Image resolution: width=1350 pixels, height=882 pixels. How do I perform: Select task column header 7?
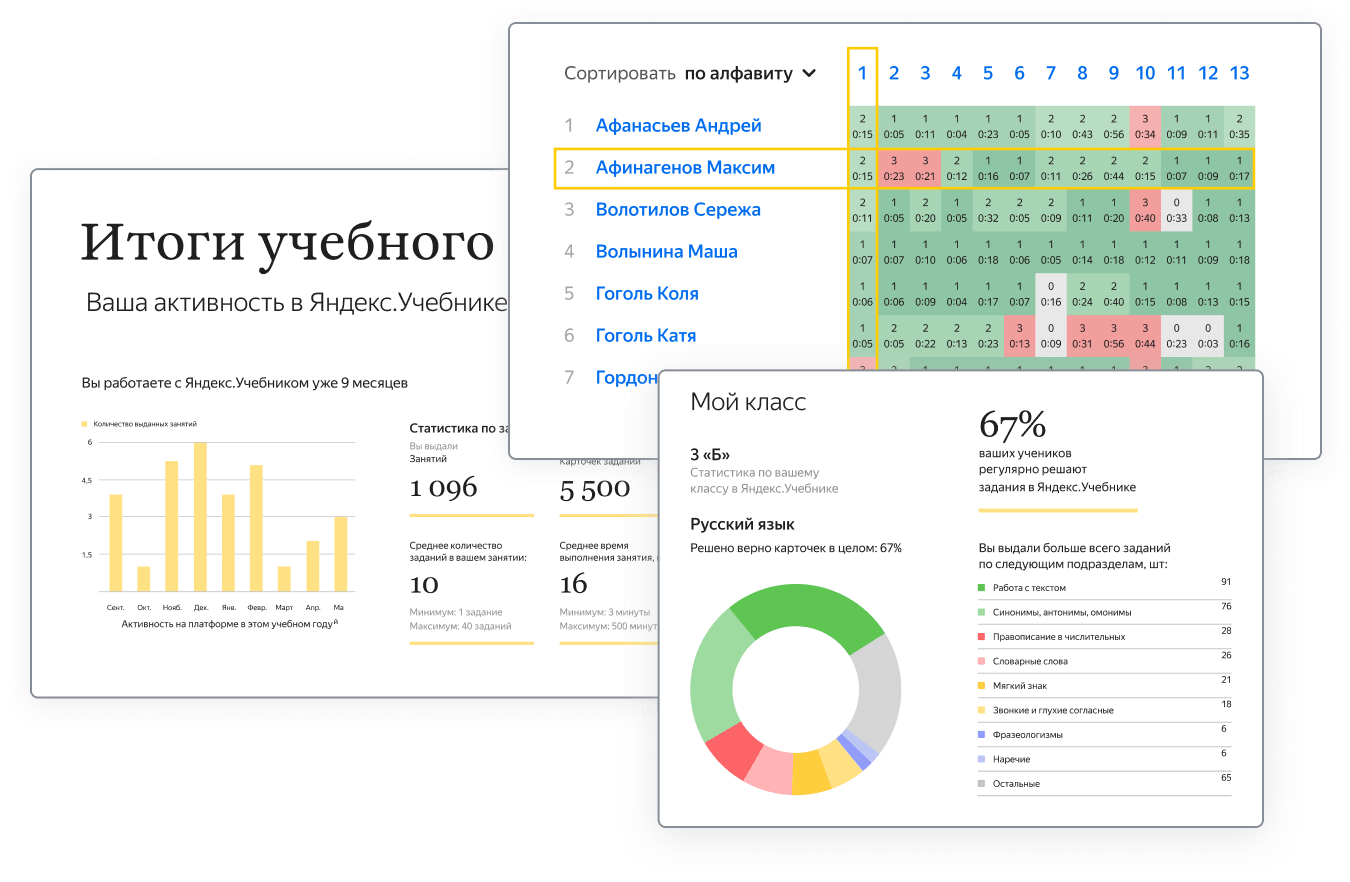(x=1050, y=73)
